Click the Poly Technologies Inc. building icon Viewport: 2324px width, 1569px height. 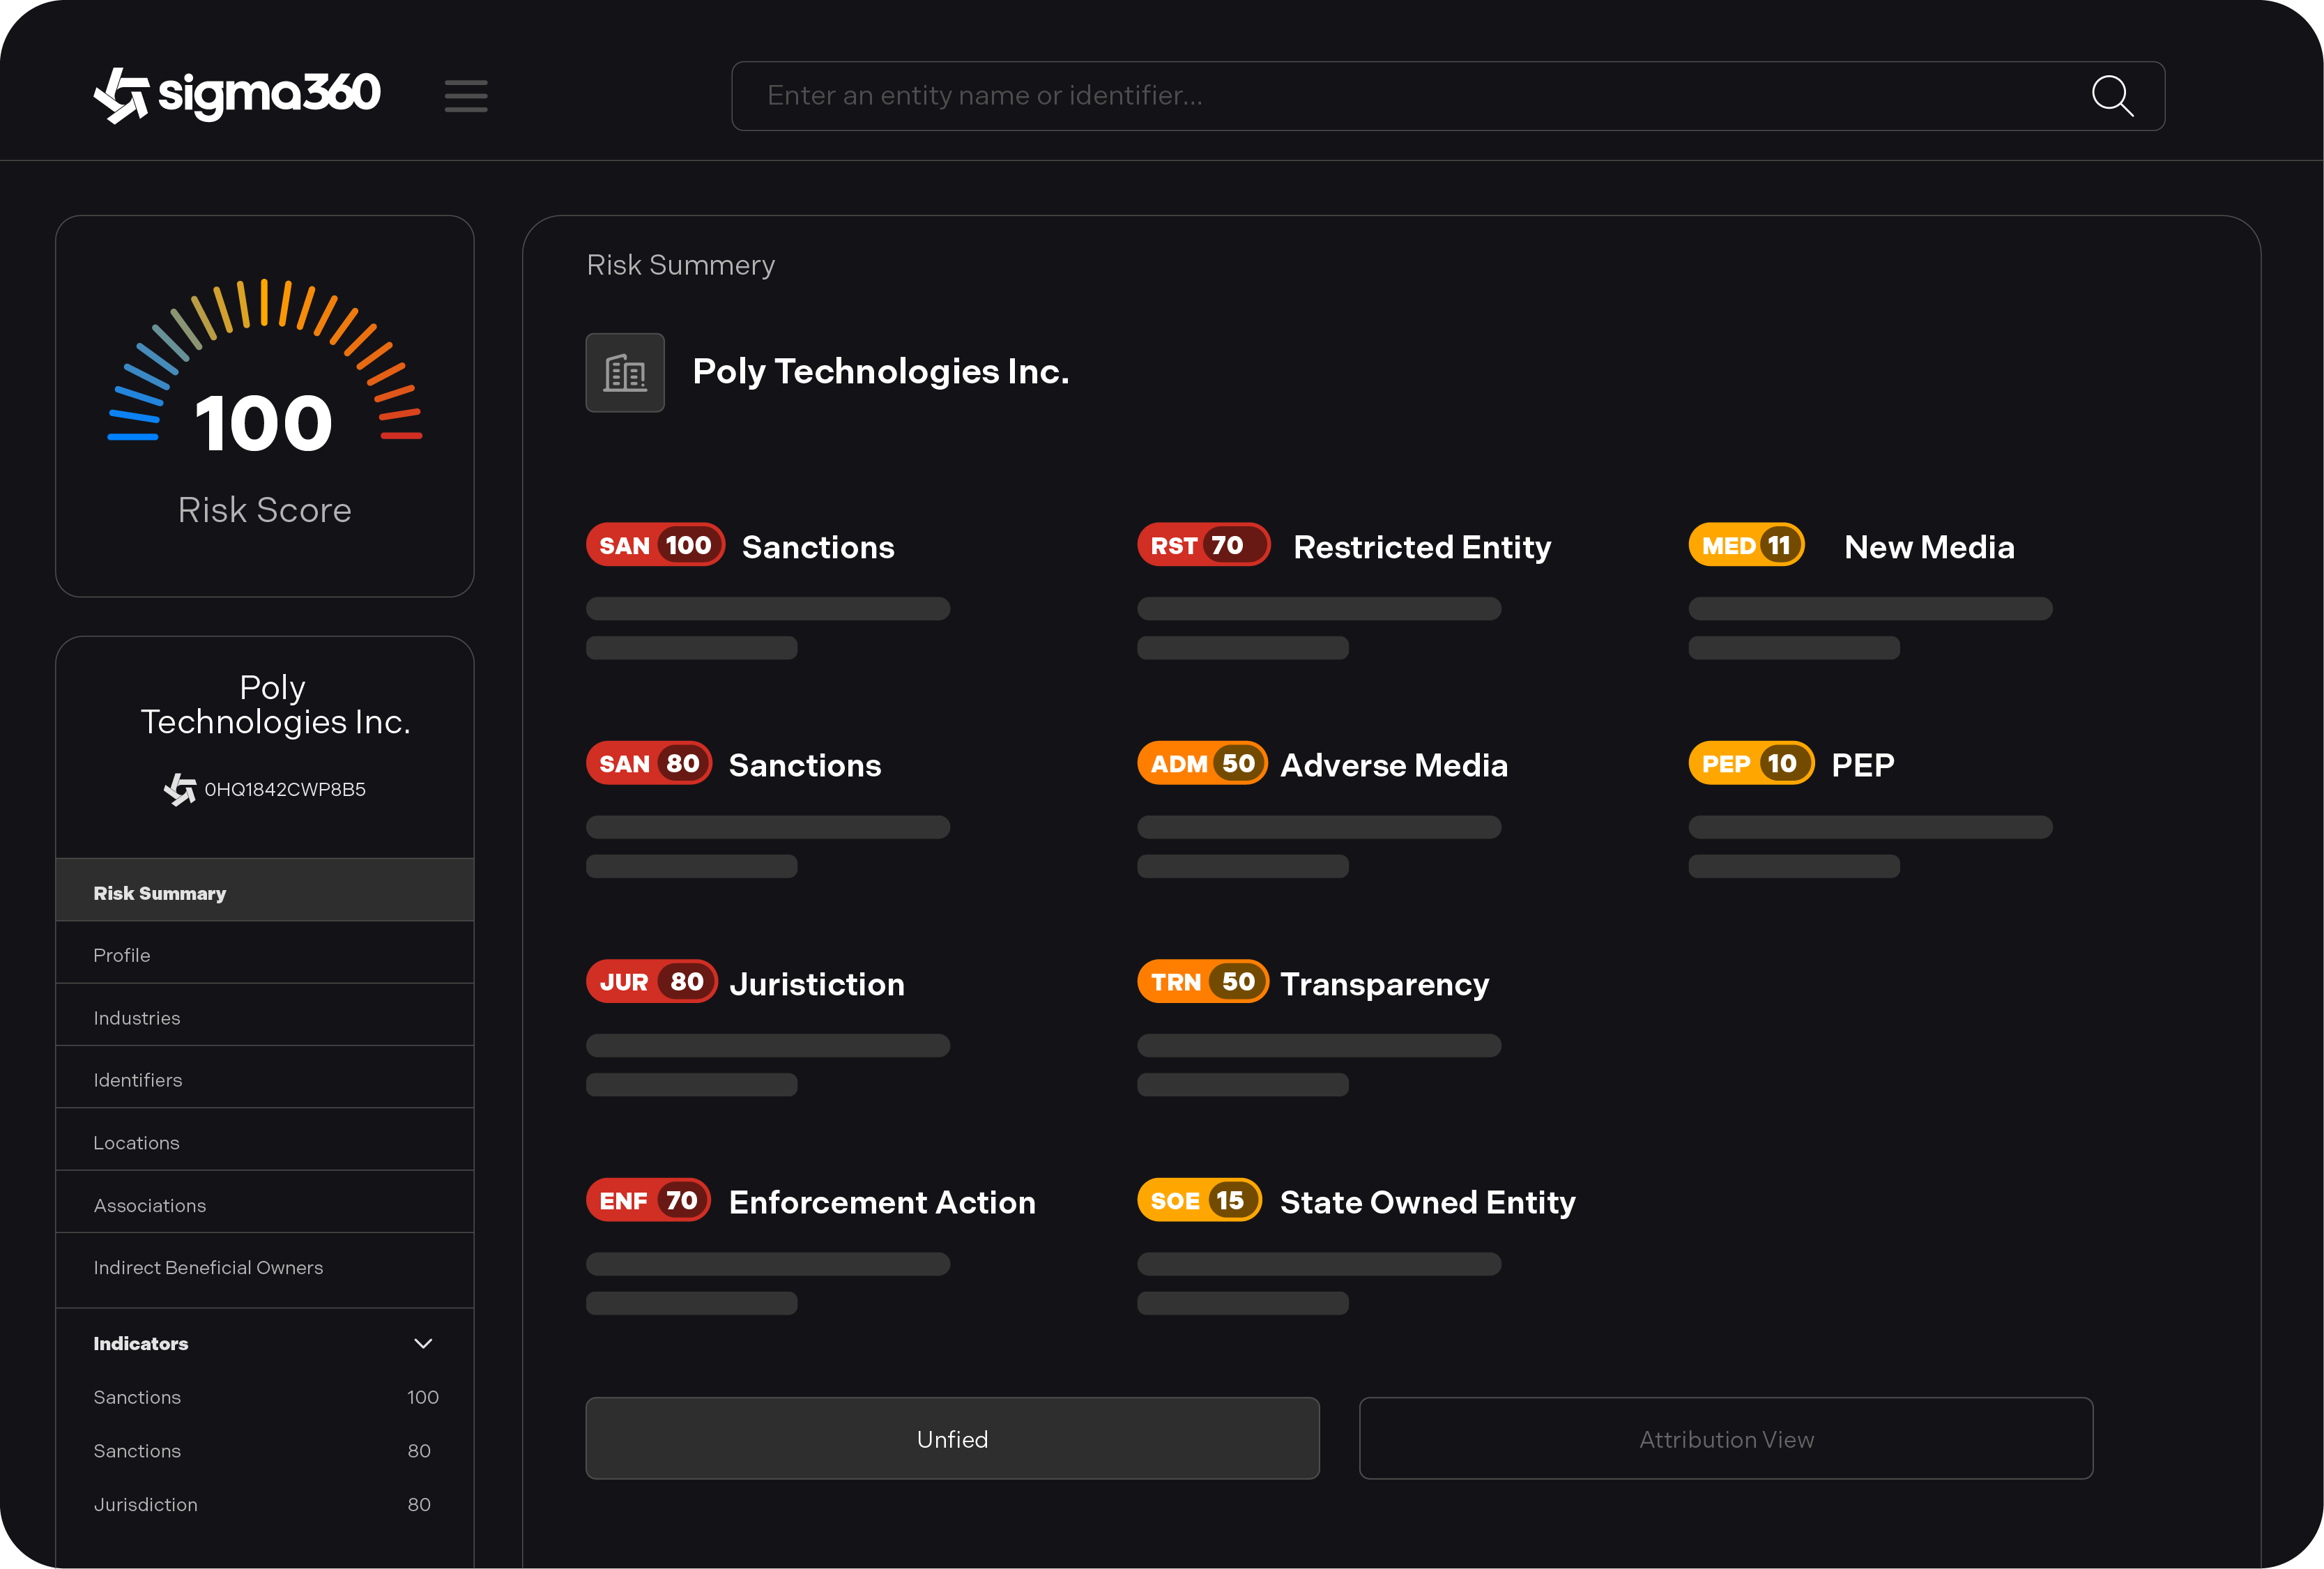[625, 372]
